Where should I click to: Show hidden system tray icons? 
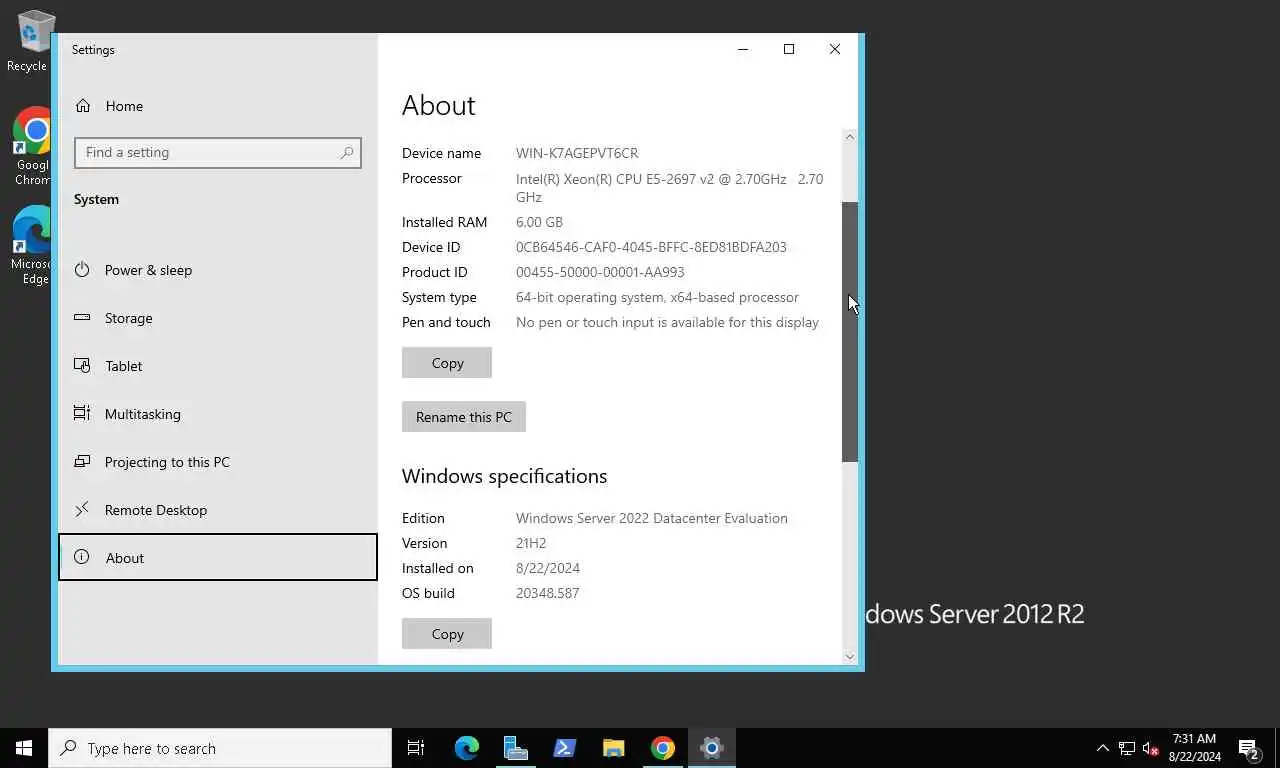(x=1103, y=748)
